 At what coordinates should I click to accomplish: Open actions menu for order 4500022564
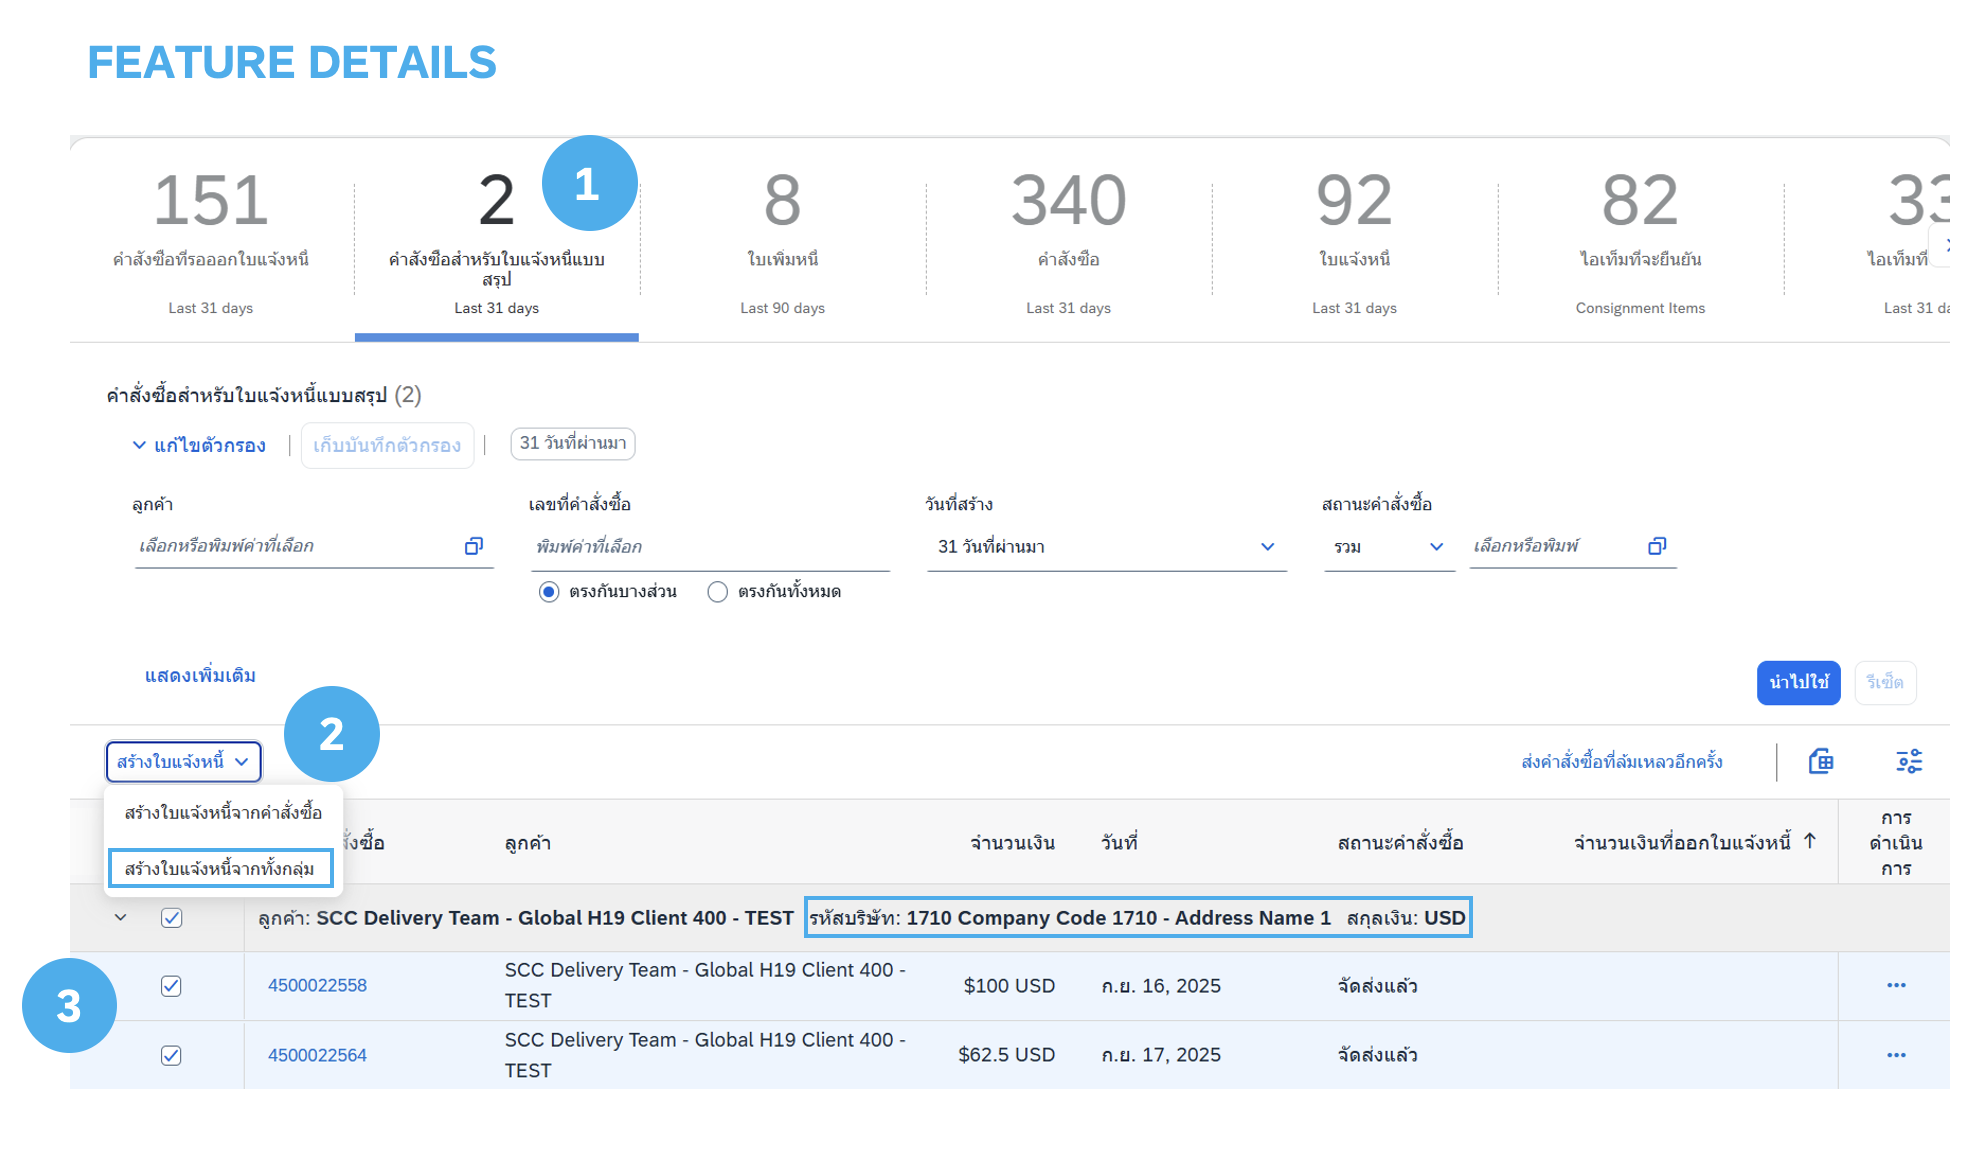[1896, 1056]
